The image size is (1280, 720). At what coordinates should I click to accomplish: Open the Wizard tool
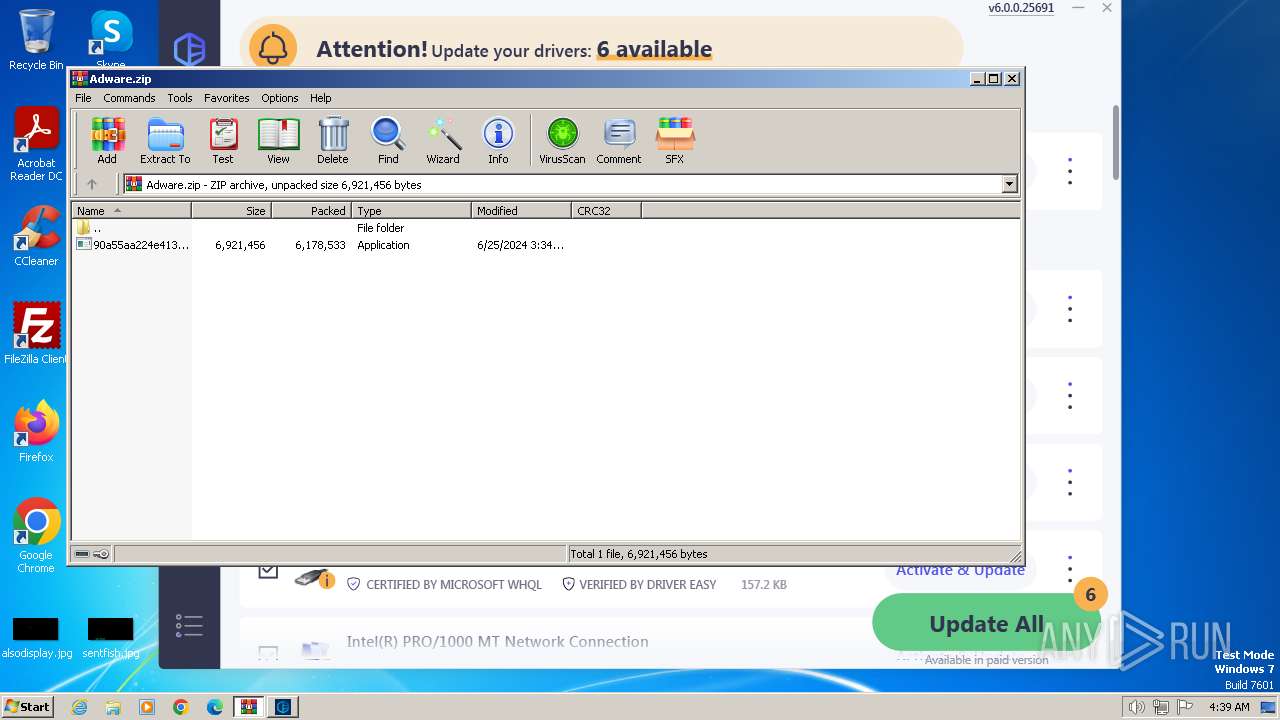(443, 141)
